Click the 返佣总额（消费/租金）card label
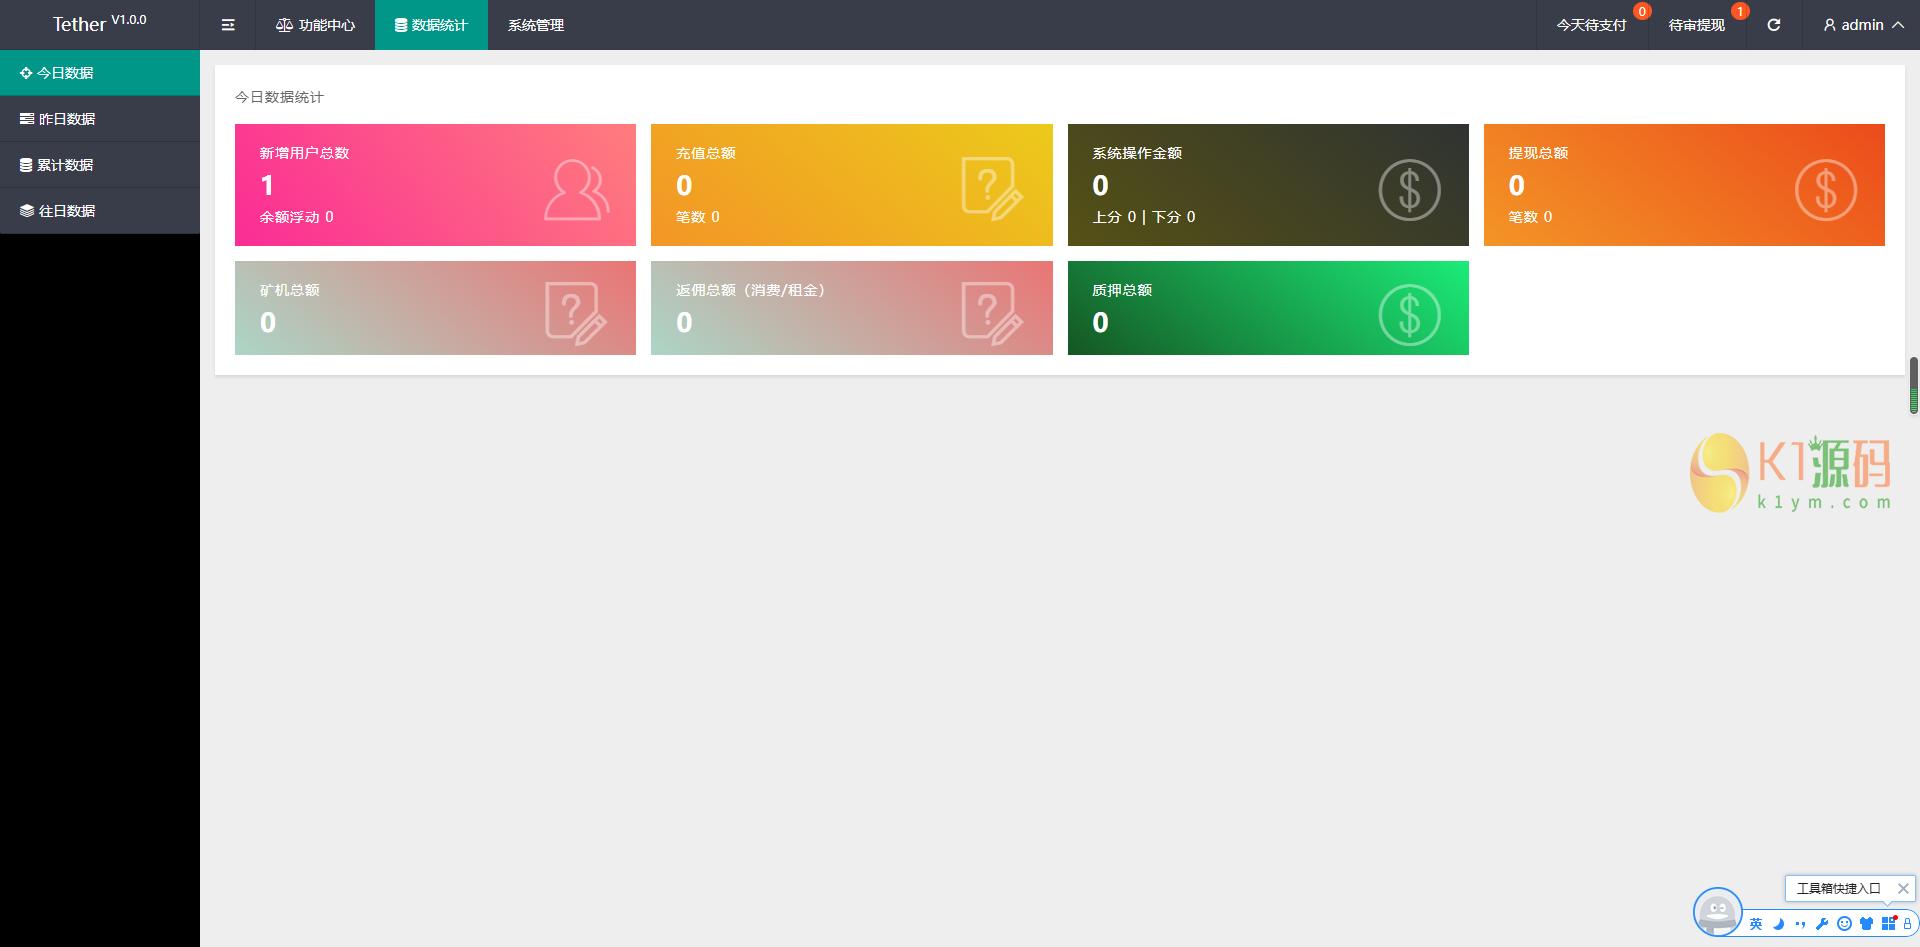Viewport: 1920px width, 947px height. point(750,290)
